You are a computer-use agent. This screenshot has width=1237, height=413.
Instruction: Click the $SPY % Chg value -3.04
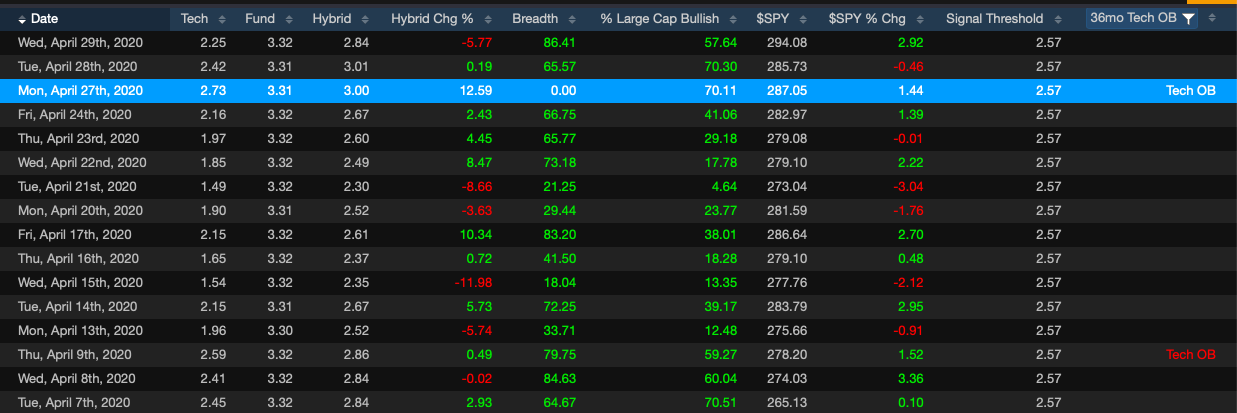tap(907, 187)
